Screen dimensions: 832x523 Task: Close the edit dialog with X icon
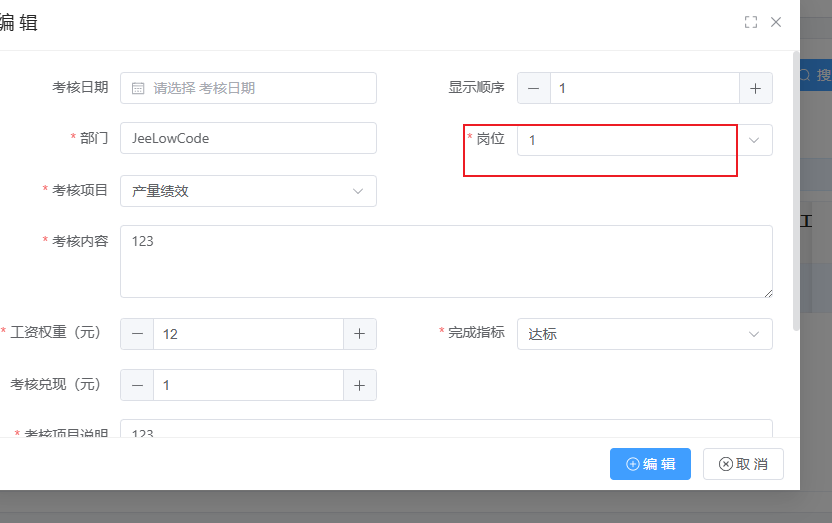tap(776, 22)
